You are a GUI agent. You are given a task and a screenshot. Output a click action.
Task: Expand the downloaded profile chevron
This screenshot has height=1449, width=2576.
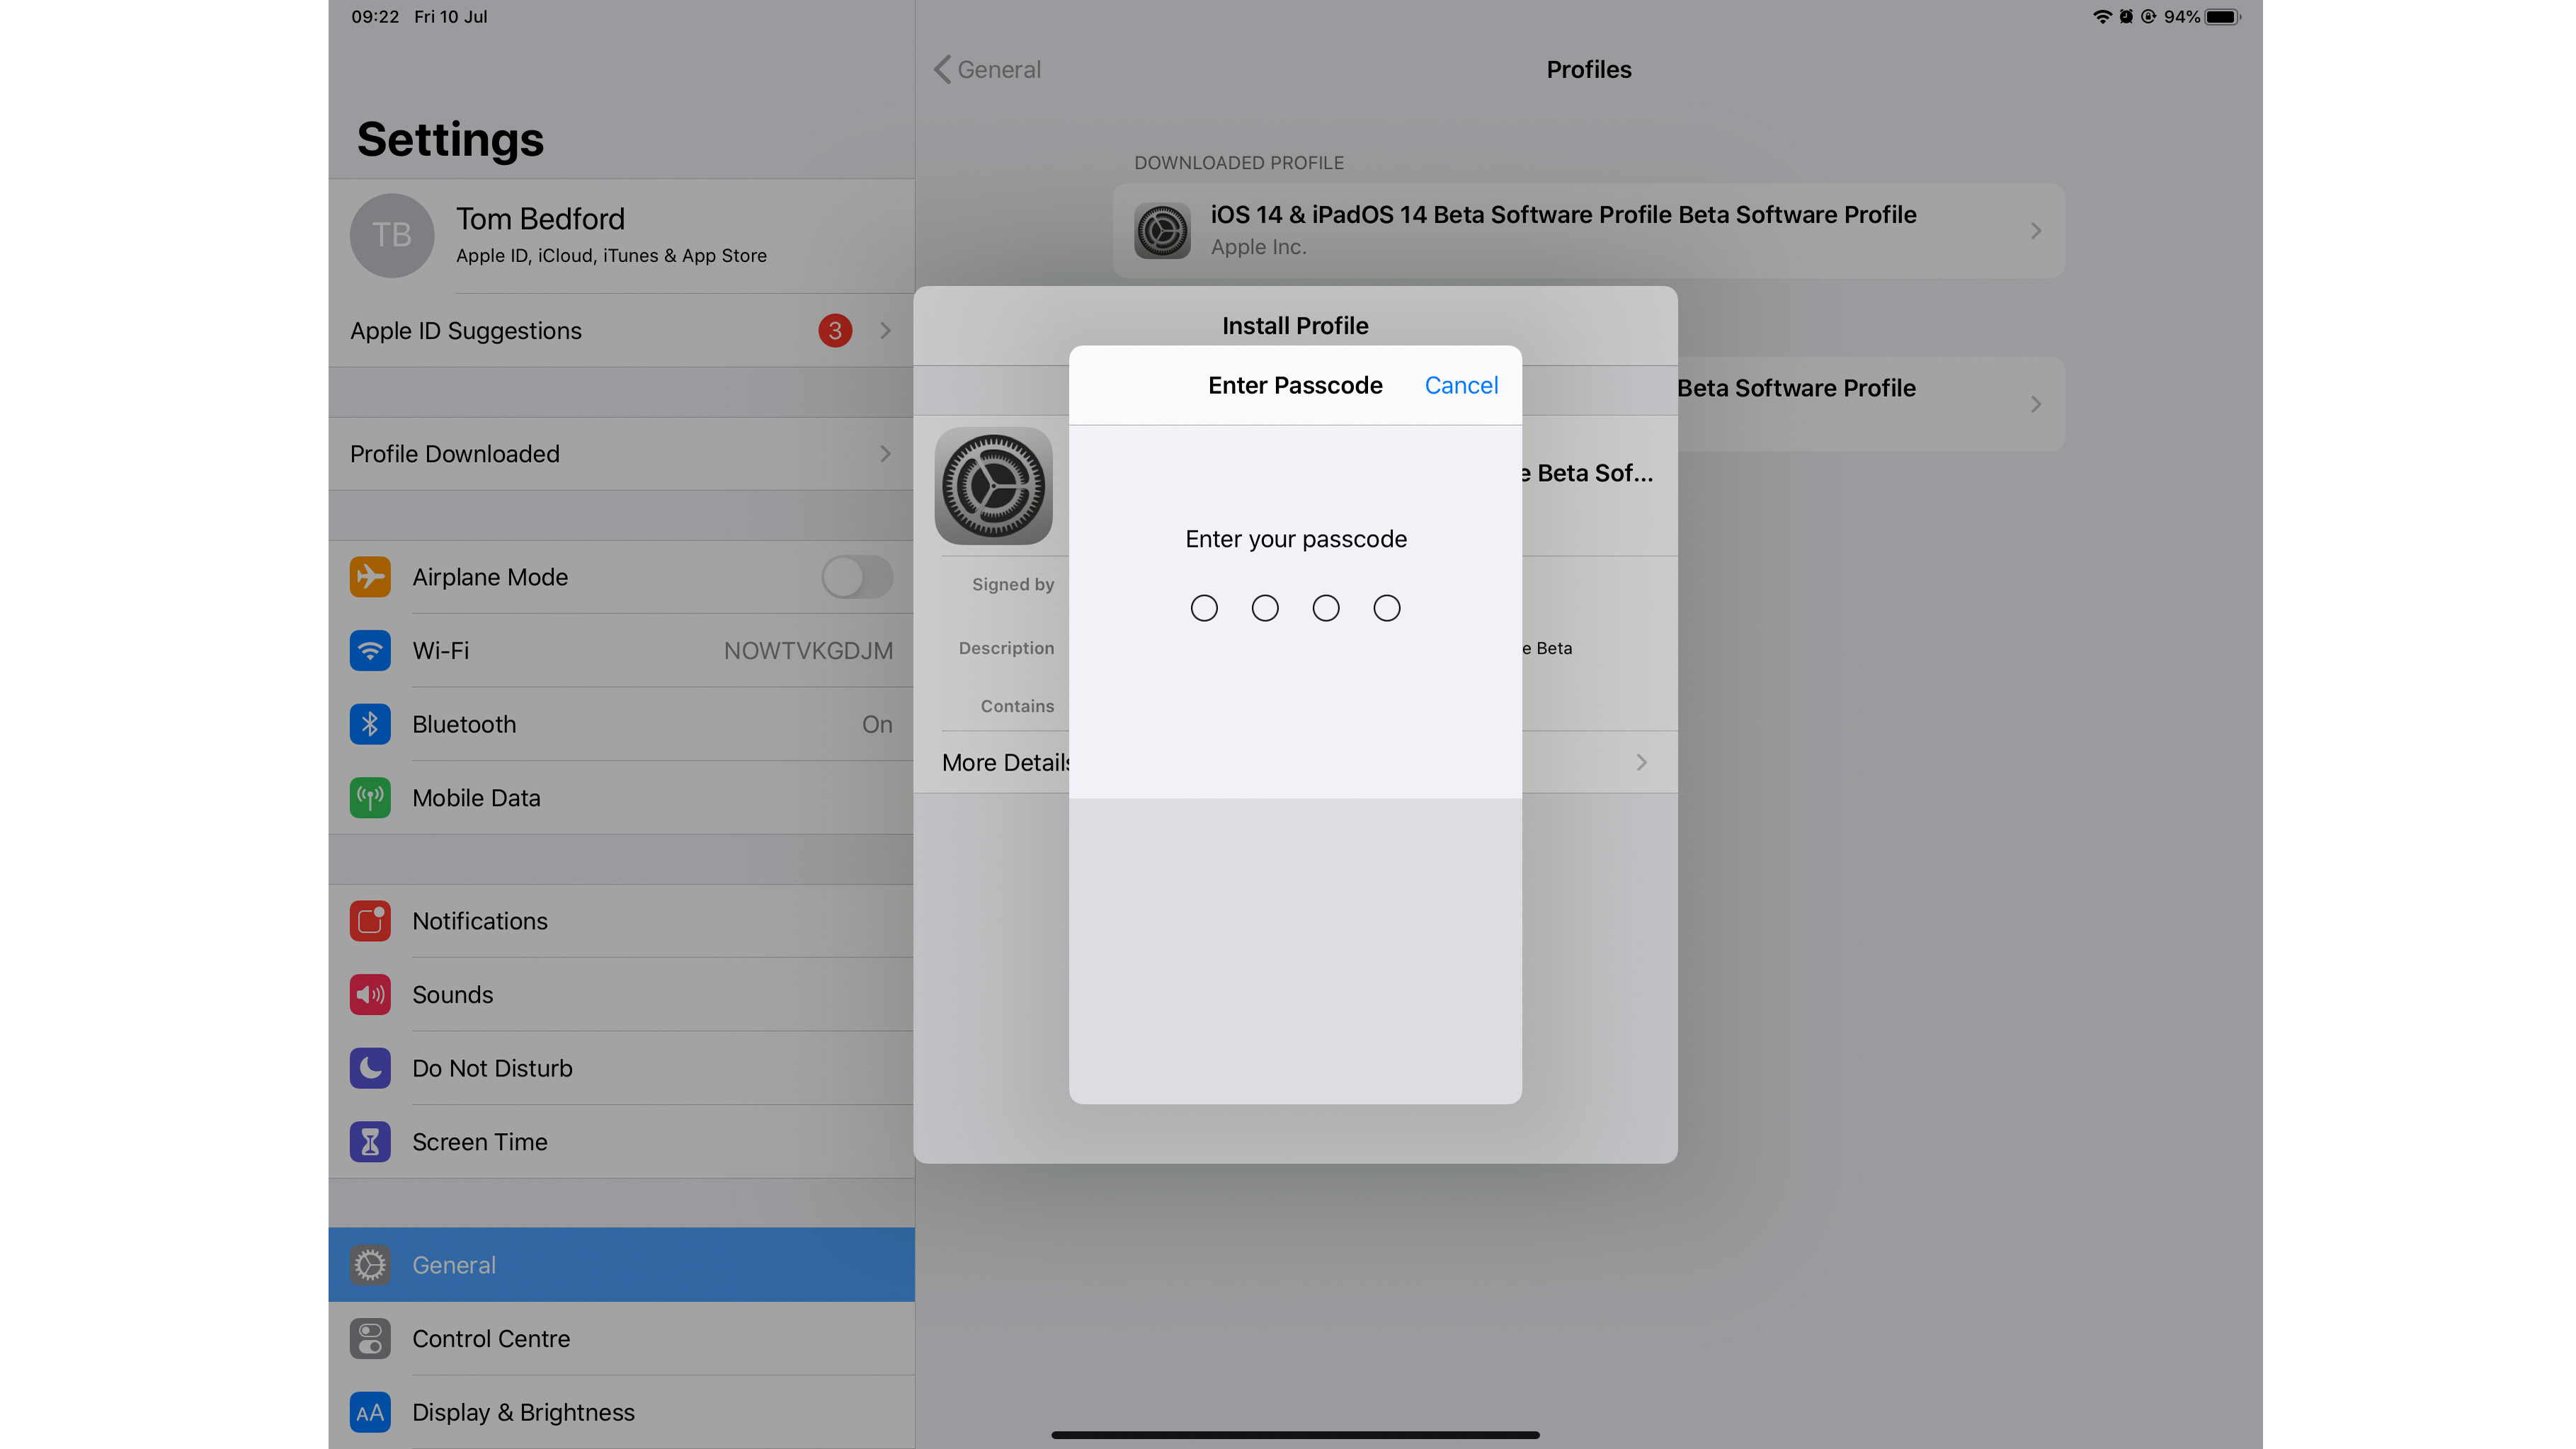(x=2036, y=231)
